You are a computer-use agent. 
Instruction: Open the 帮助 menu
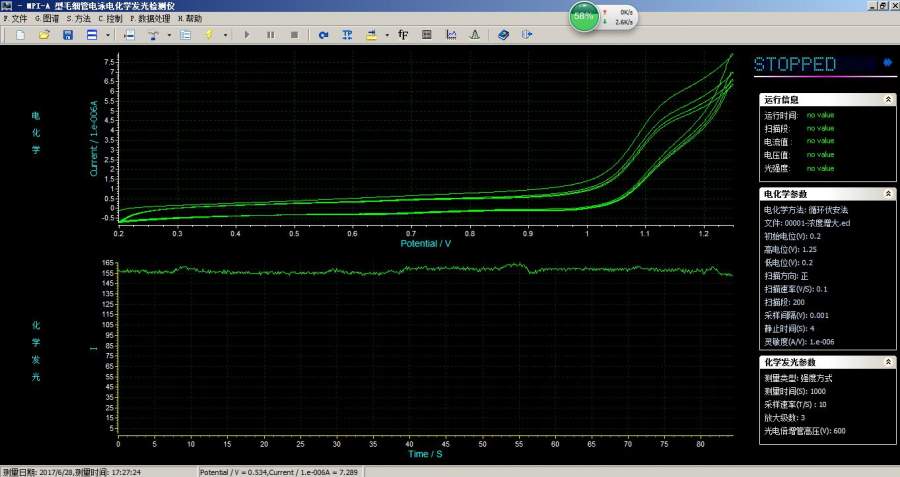pos(189,18)
